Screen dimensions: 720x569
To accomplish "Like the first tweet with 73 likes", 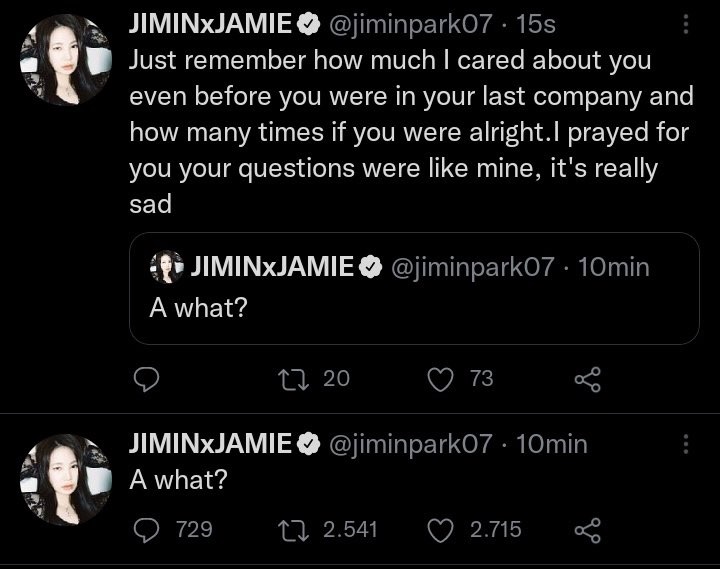I will (x=441, y=379).
